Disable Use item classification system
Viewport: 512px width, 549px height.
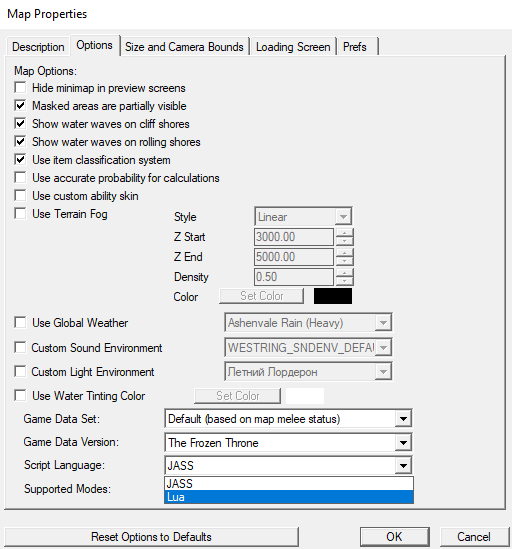click(x=20, y=160)
